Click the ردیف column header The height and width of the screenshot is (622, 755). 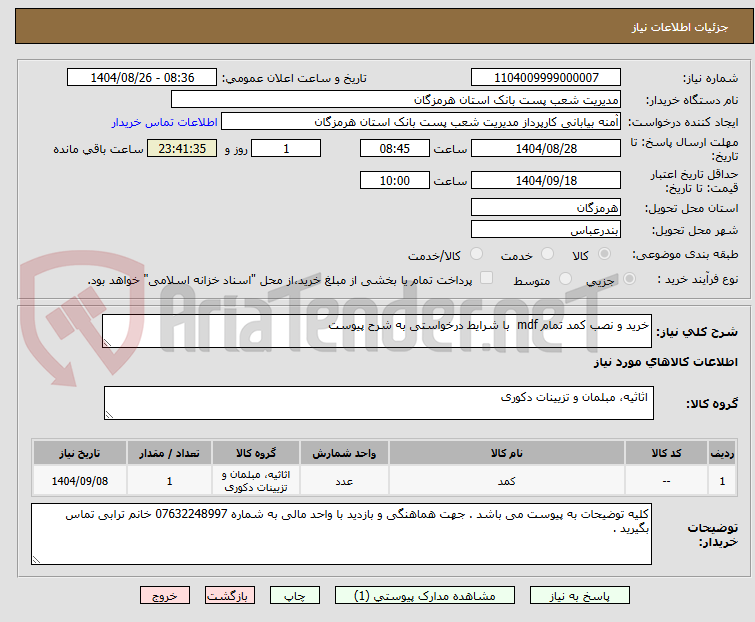722,453
